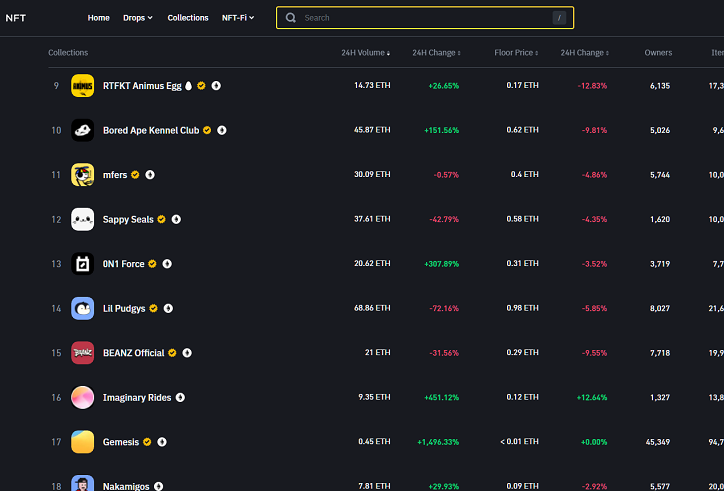
Task: Select the +12.64% floor change value
Action: (x=592, y=397)
